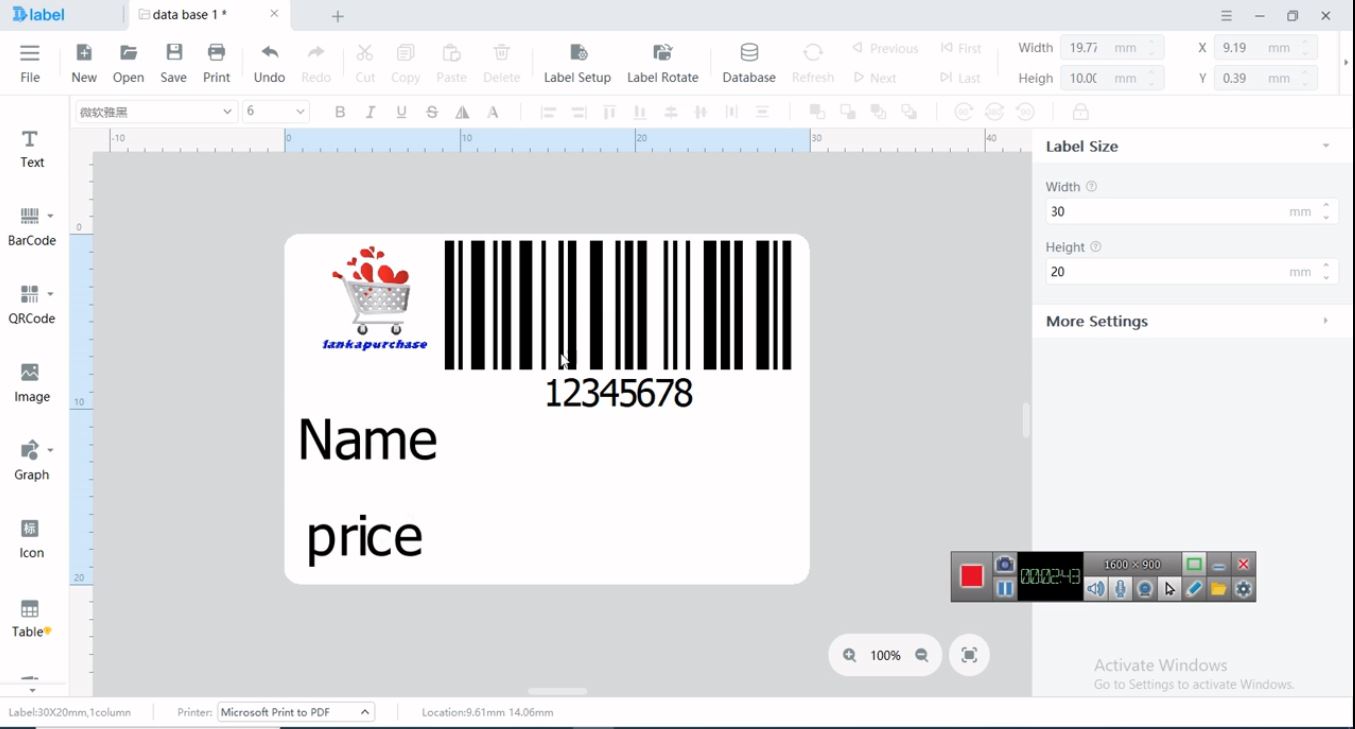Image resolution: width=1355 pixels, height=729 pixels.
Task: Toggle bold text formatting
Action: [340, 112]
